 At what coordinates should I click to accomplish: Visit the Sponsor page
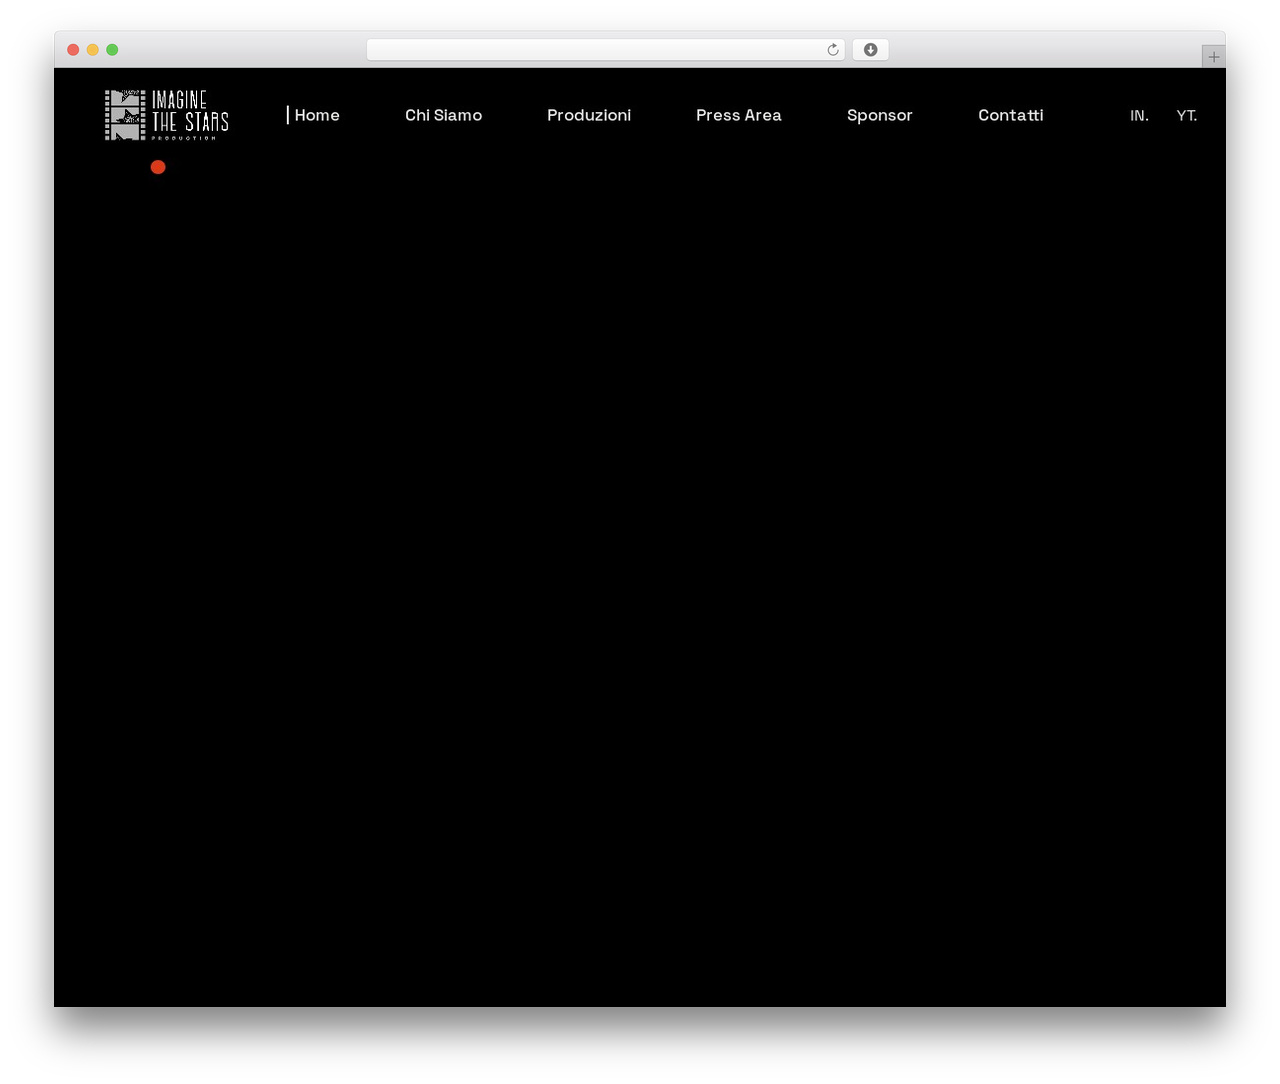pos(880,115)
